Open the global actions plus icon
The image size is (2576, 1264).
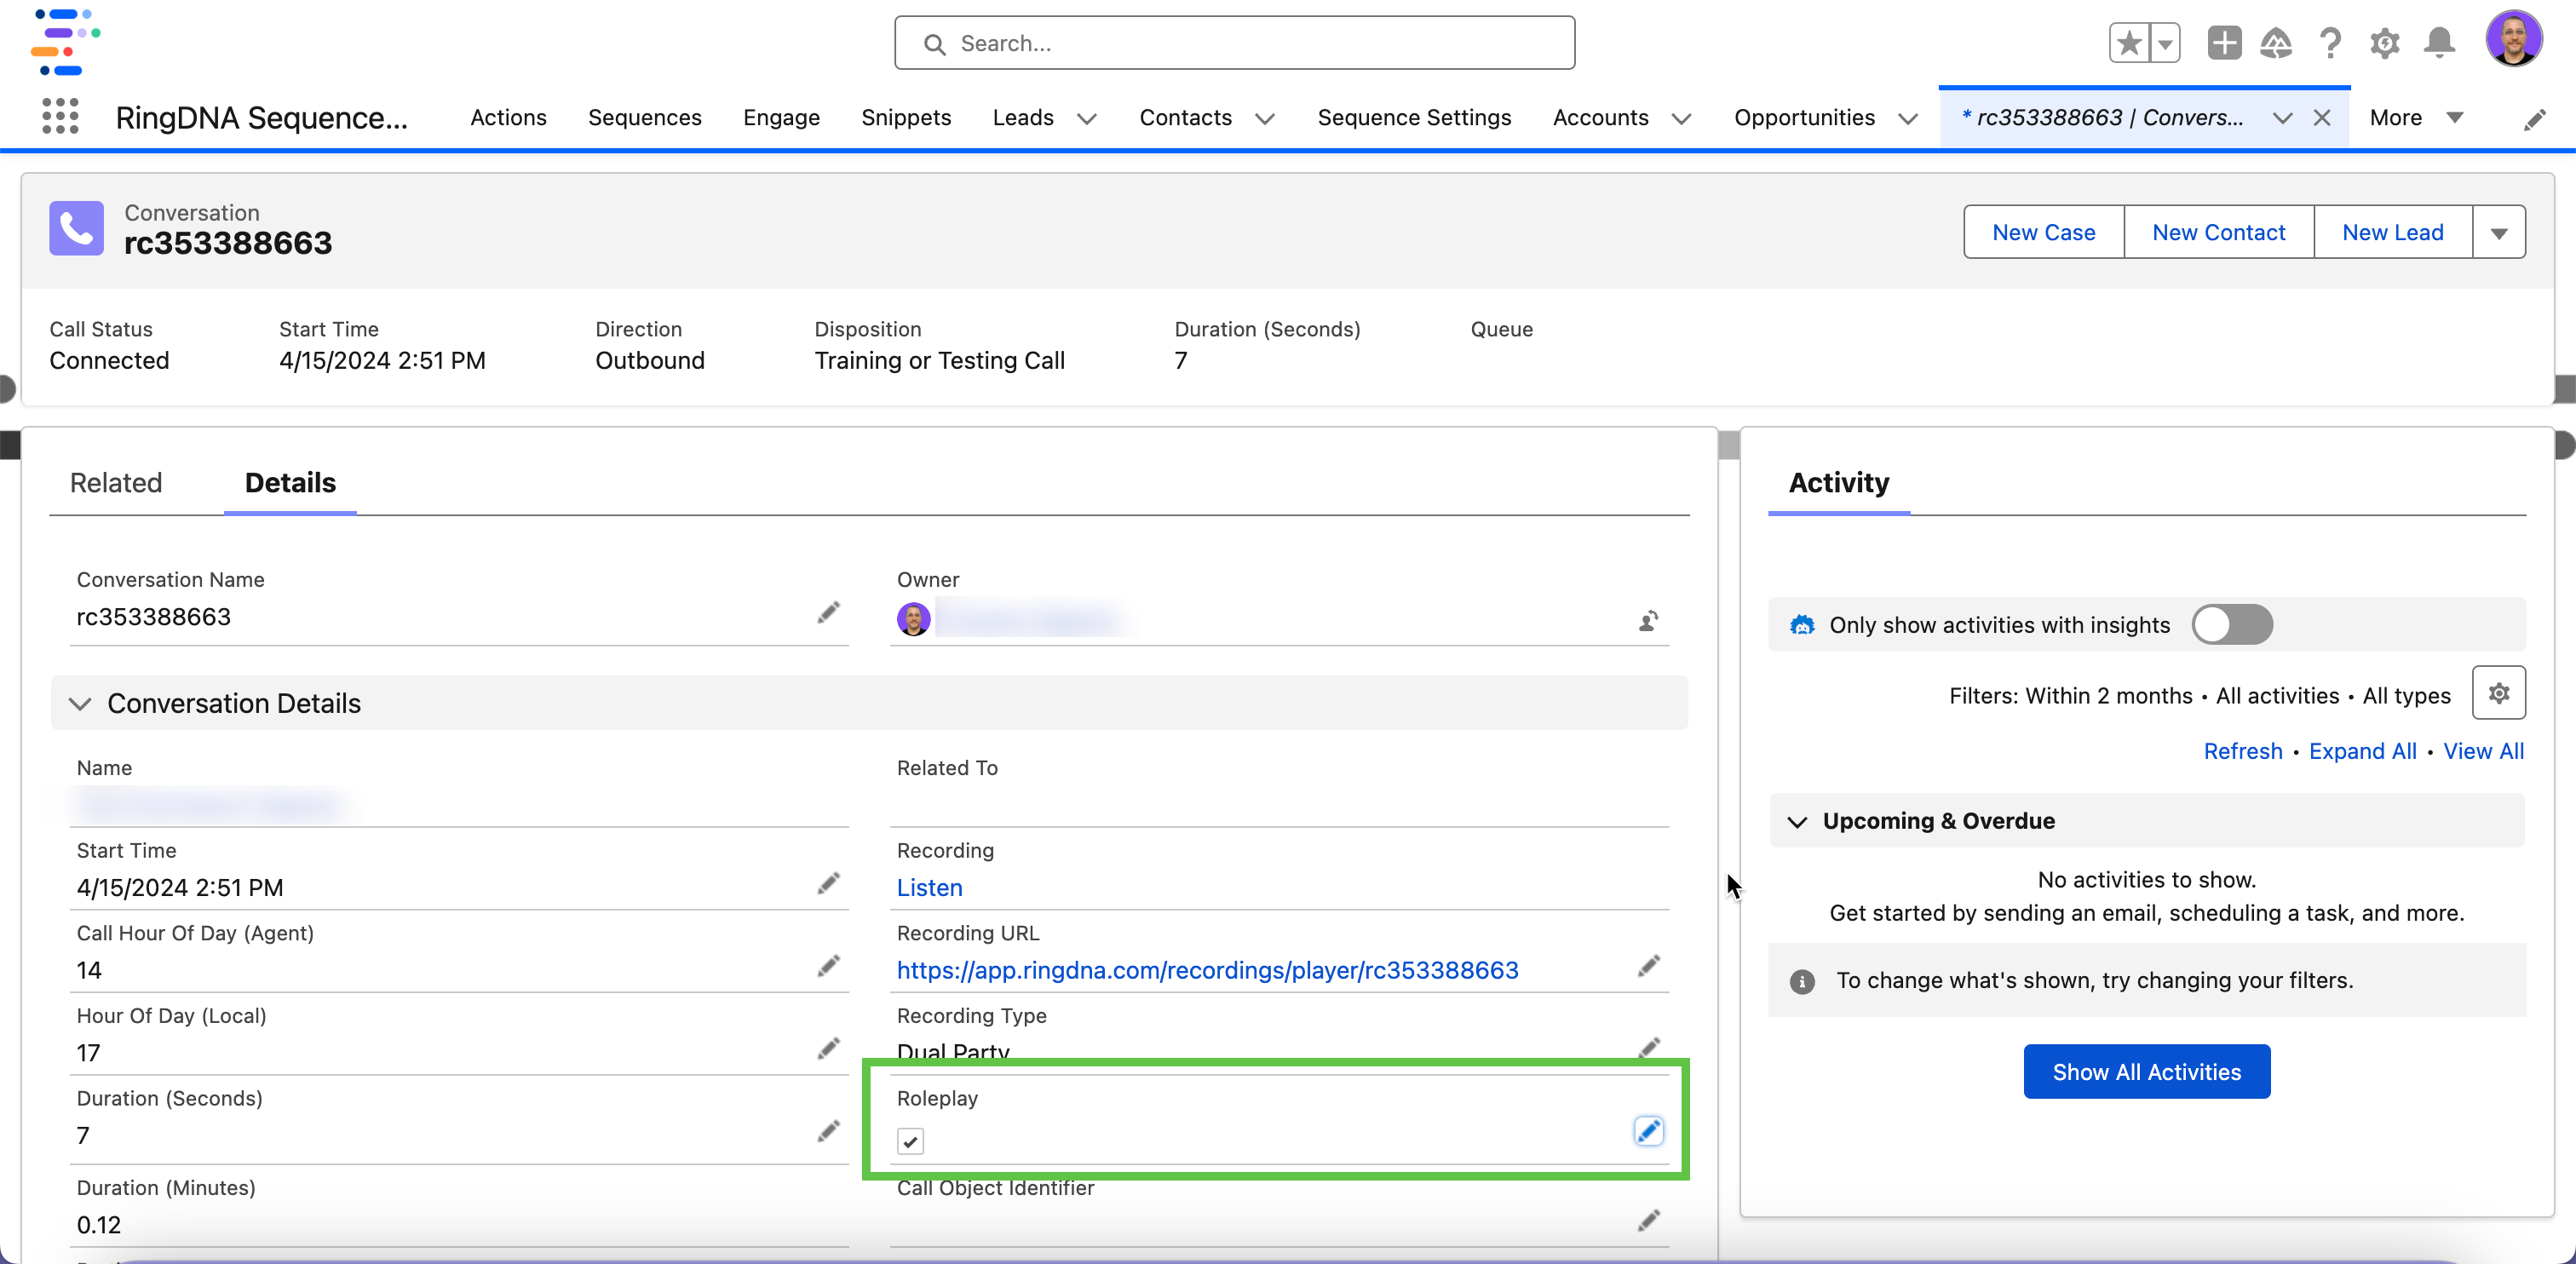[2224, 43]
